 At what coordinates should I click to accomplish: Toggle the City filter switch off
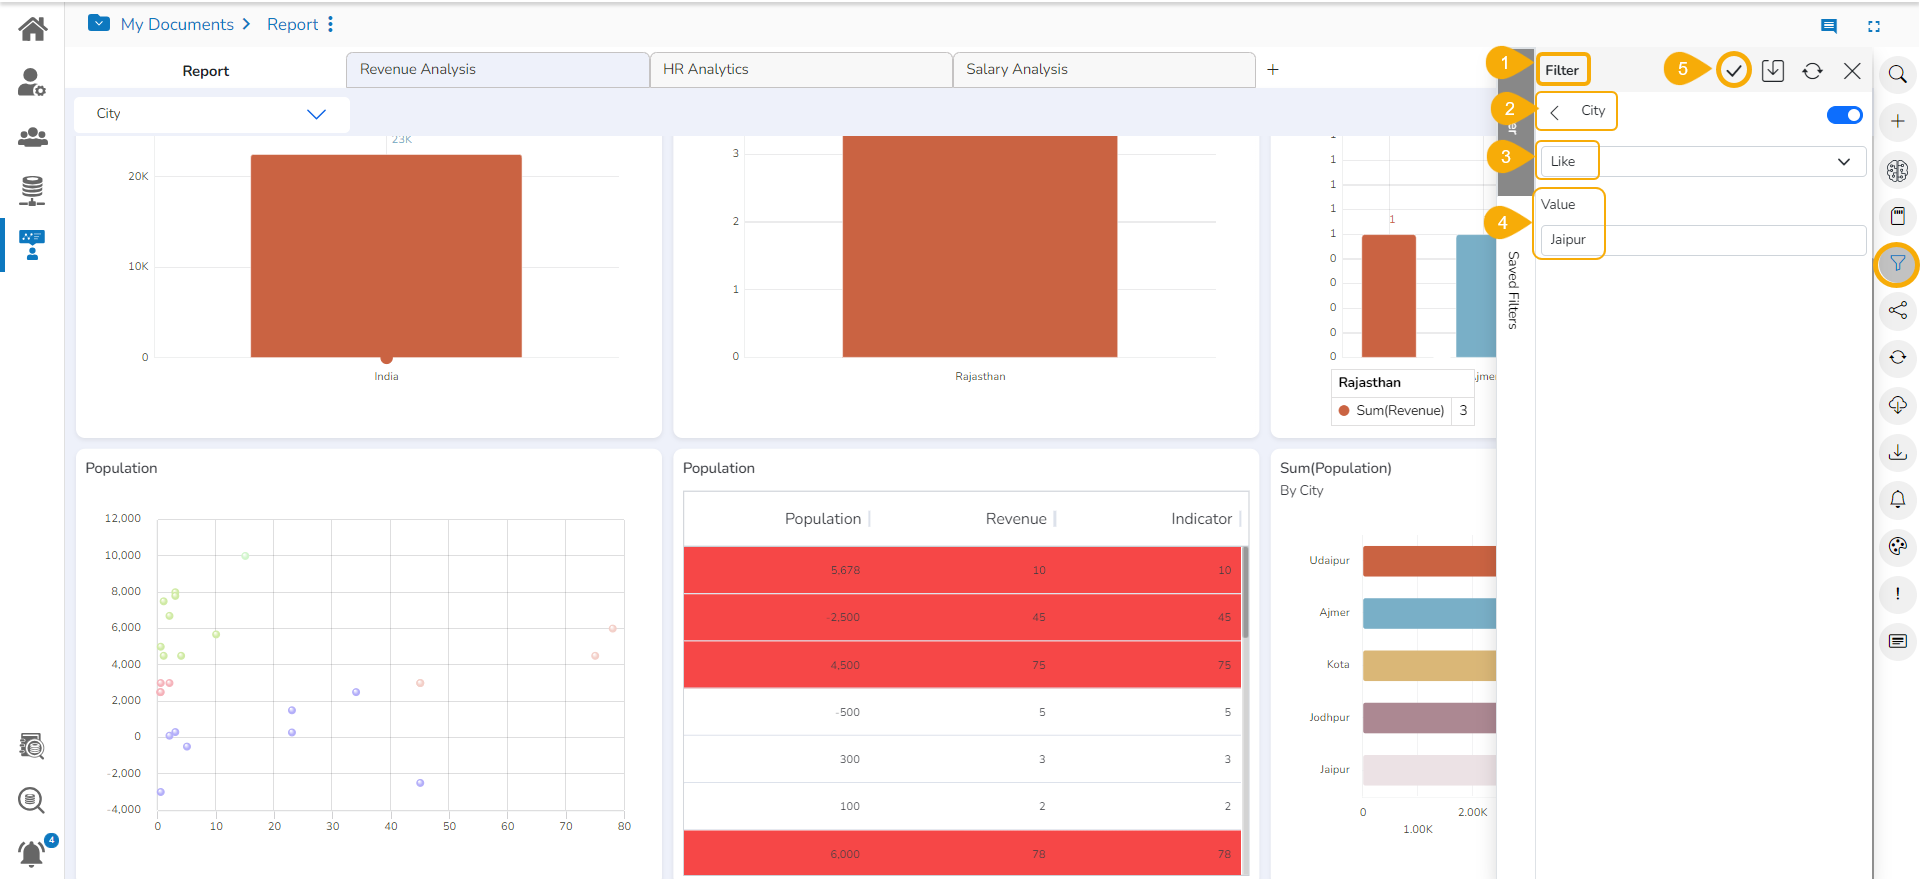(1844, 115)
